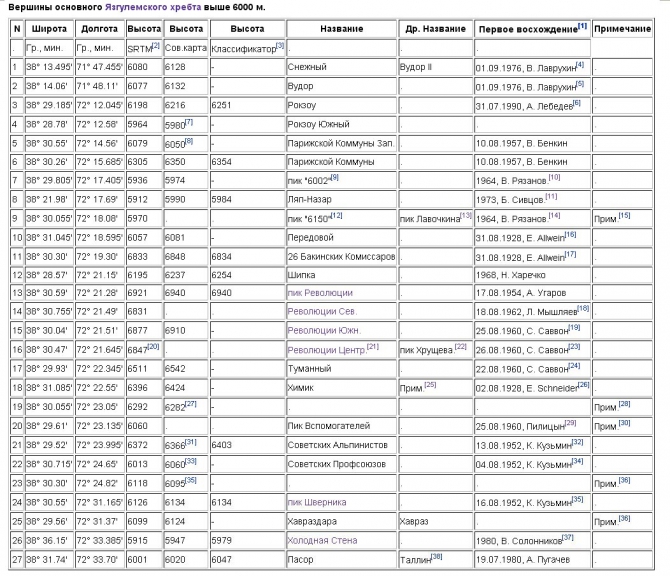Click footnote 6 after А. Лебедев
This screenshot has width=670, height=576.
(x=577, y=102)
